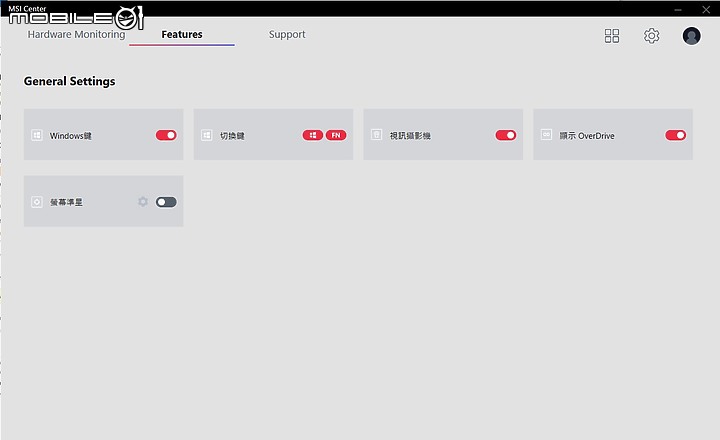The height and width of the screenshot is (440, 720).
Task: Click the crosshair icon on 螢幕準星 card
Action: 37,202
